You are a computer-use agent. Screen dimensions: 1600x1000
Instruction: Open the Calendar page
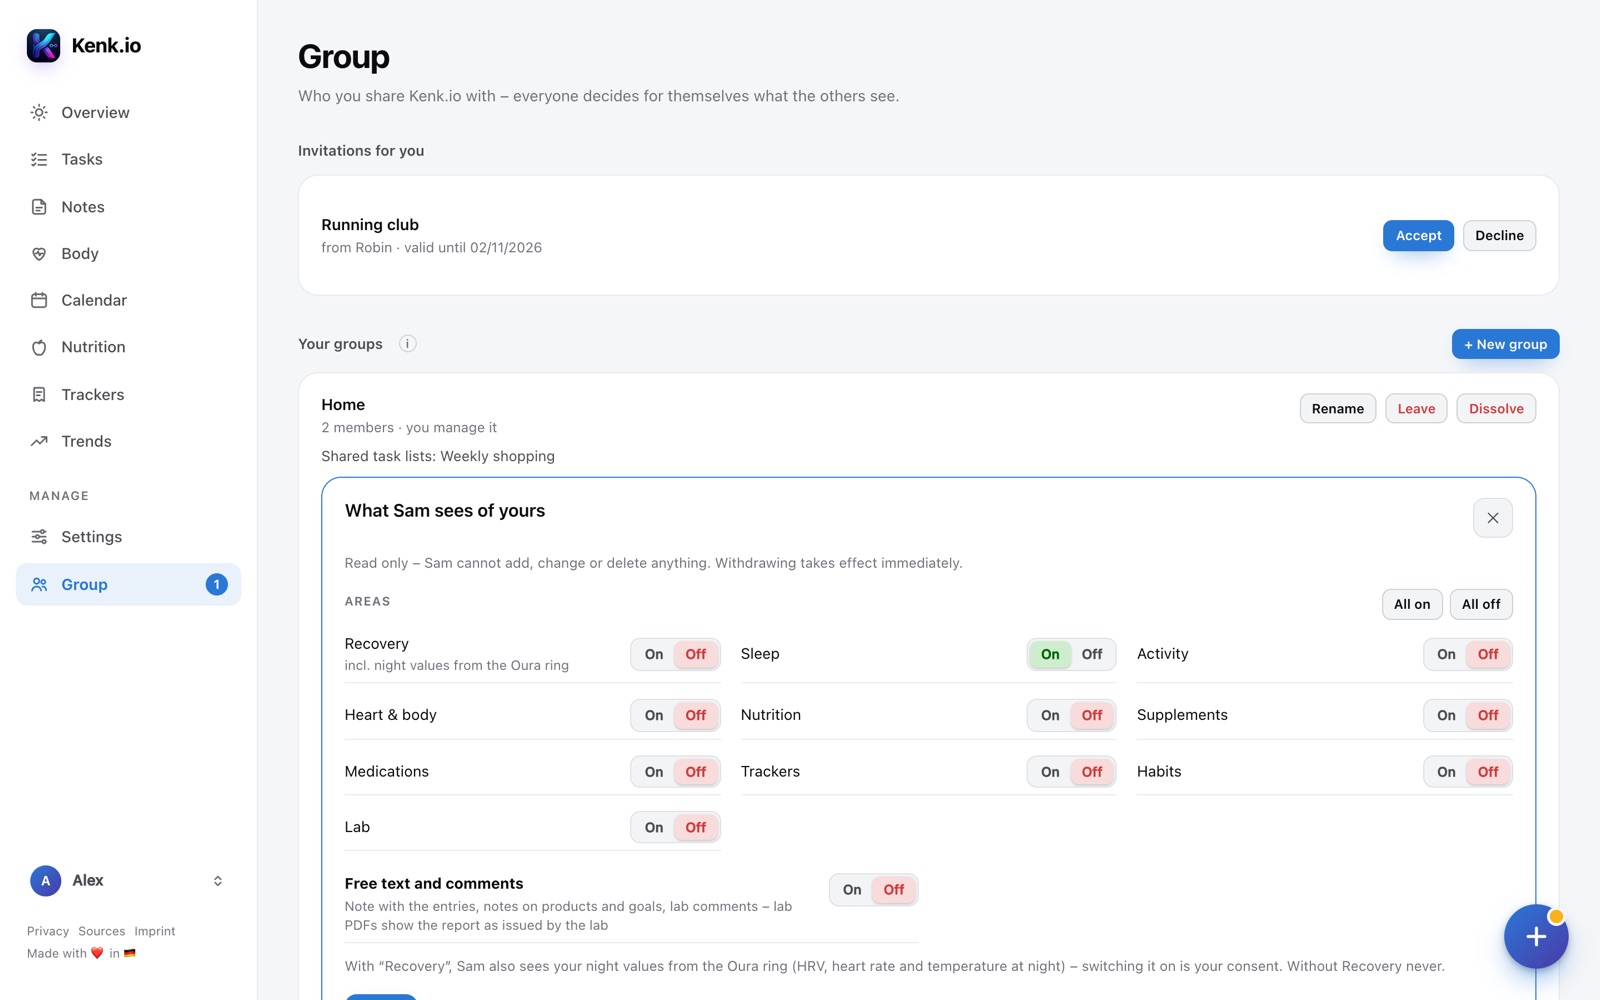click(128, 300)
